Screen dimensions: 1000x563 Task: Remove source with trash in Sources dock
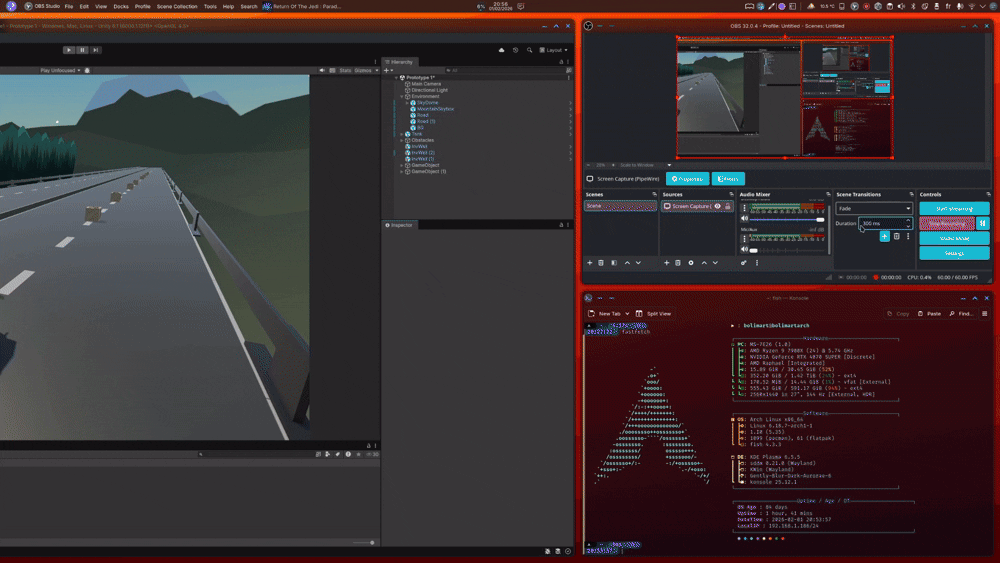[x=678, y=263]
